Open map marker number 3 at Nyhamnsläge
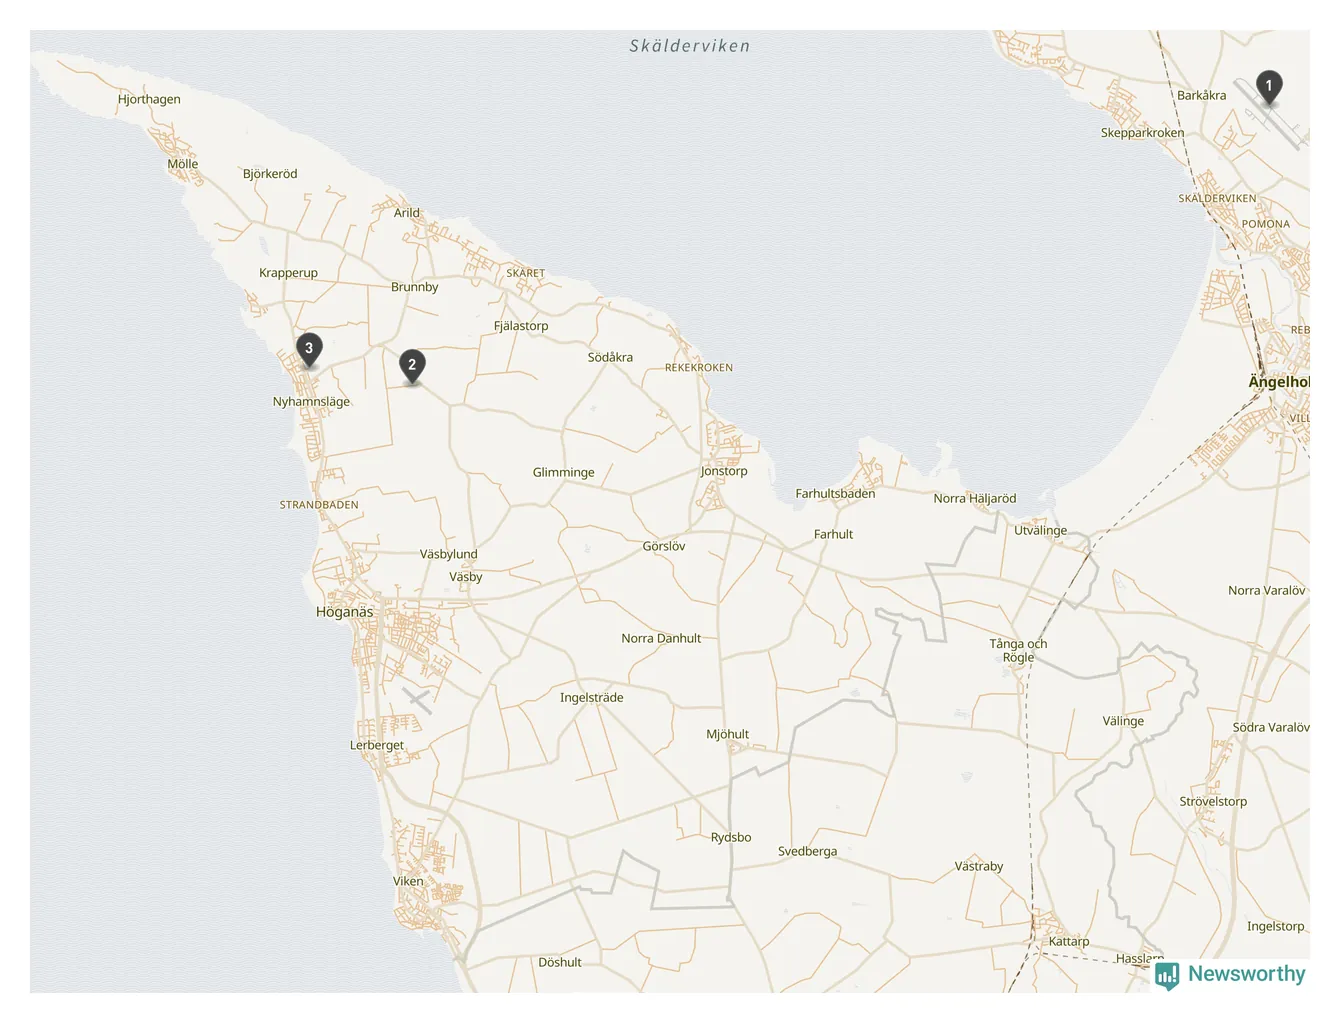This screenshot has height=1023, width=1340. tap(309, 350)
